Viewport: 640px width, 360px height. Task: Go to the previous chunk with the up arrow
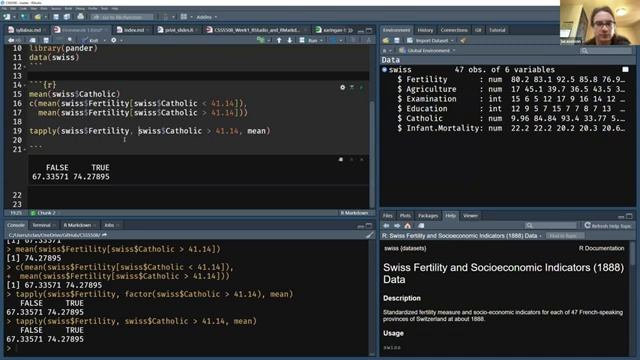[x=279, y=40]
